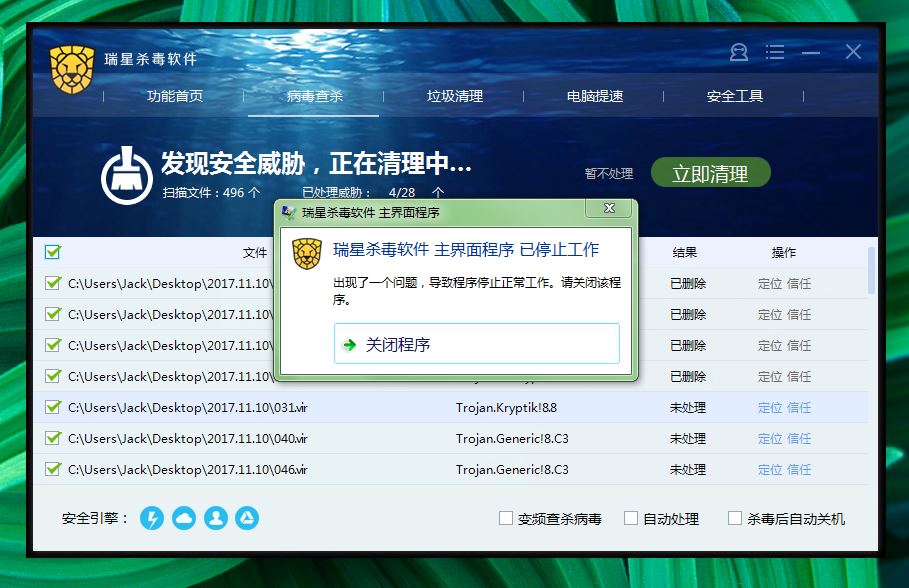Click the 结果 column header
Viewport: 909px width, 588px height.
pyautogui.click(x=685, y=252)
